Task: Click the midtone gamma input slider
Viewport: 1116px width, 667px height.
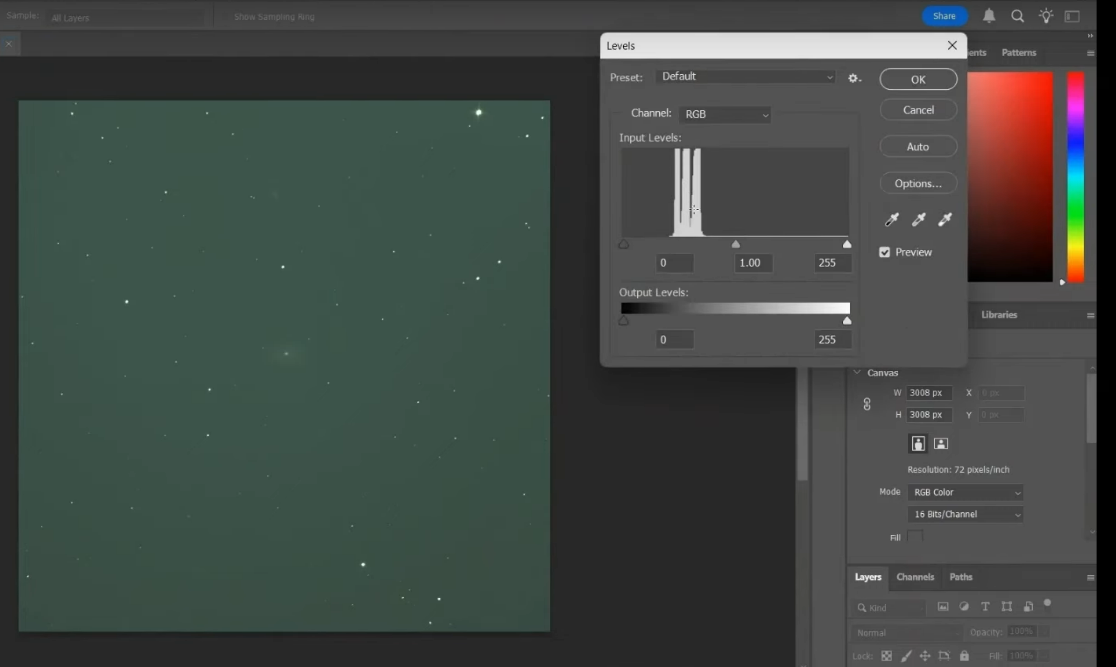Action: [x=736, y=244]
